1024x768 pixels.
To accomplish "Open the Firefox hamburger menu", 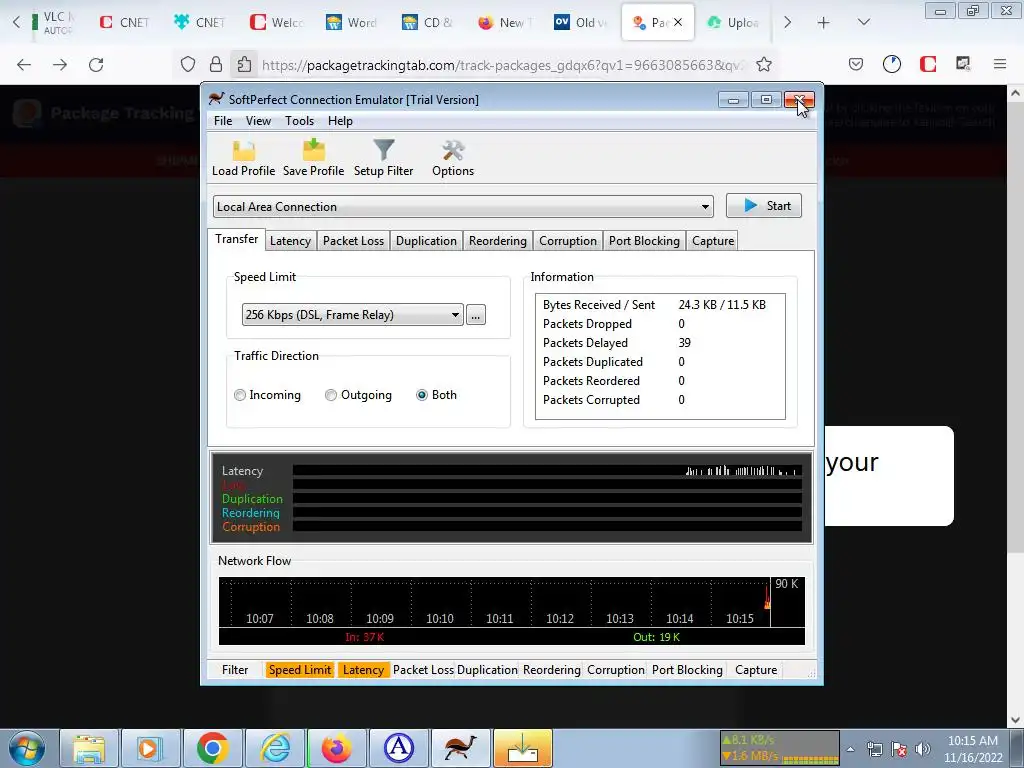I will (x=1000, y=64).
